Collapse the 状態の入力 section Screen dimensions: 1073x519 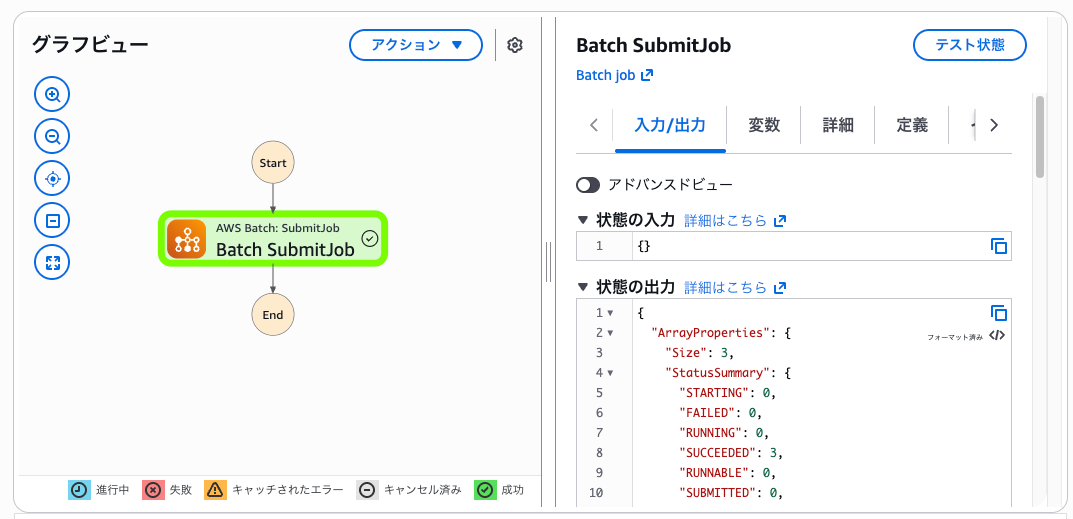point(583,220)
